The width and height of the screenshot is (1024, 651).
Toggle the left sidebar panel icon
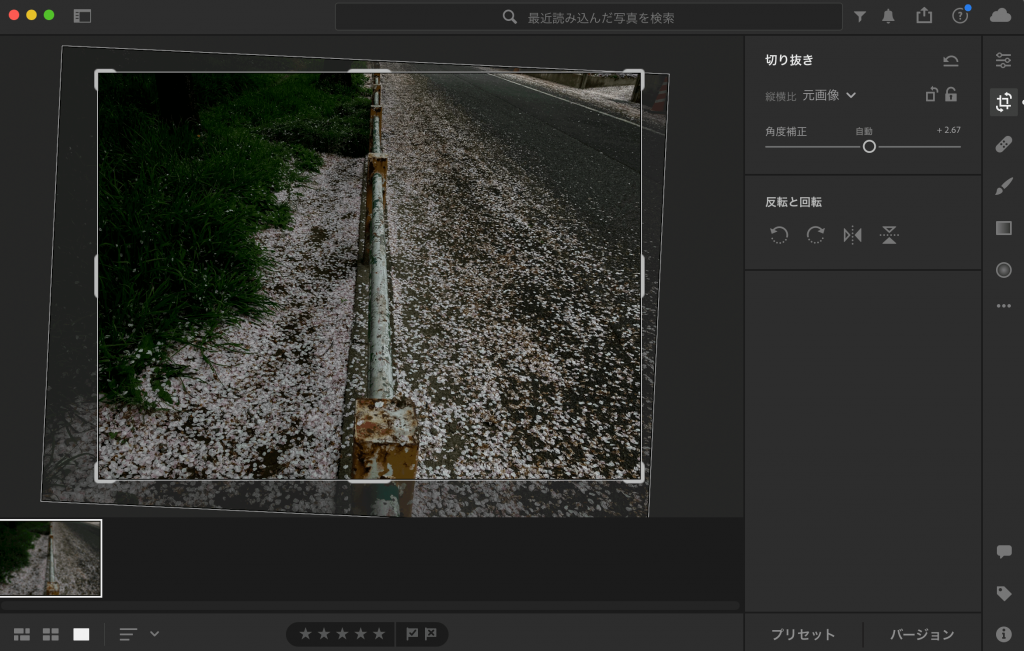[x=82, y=16]
